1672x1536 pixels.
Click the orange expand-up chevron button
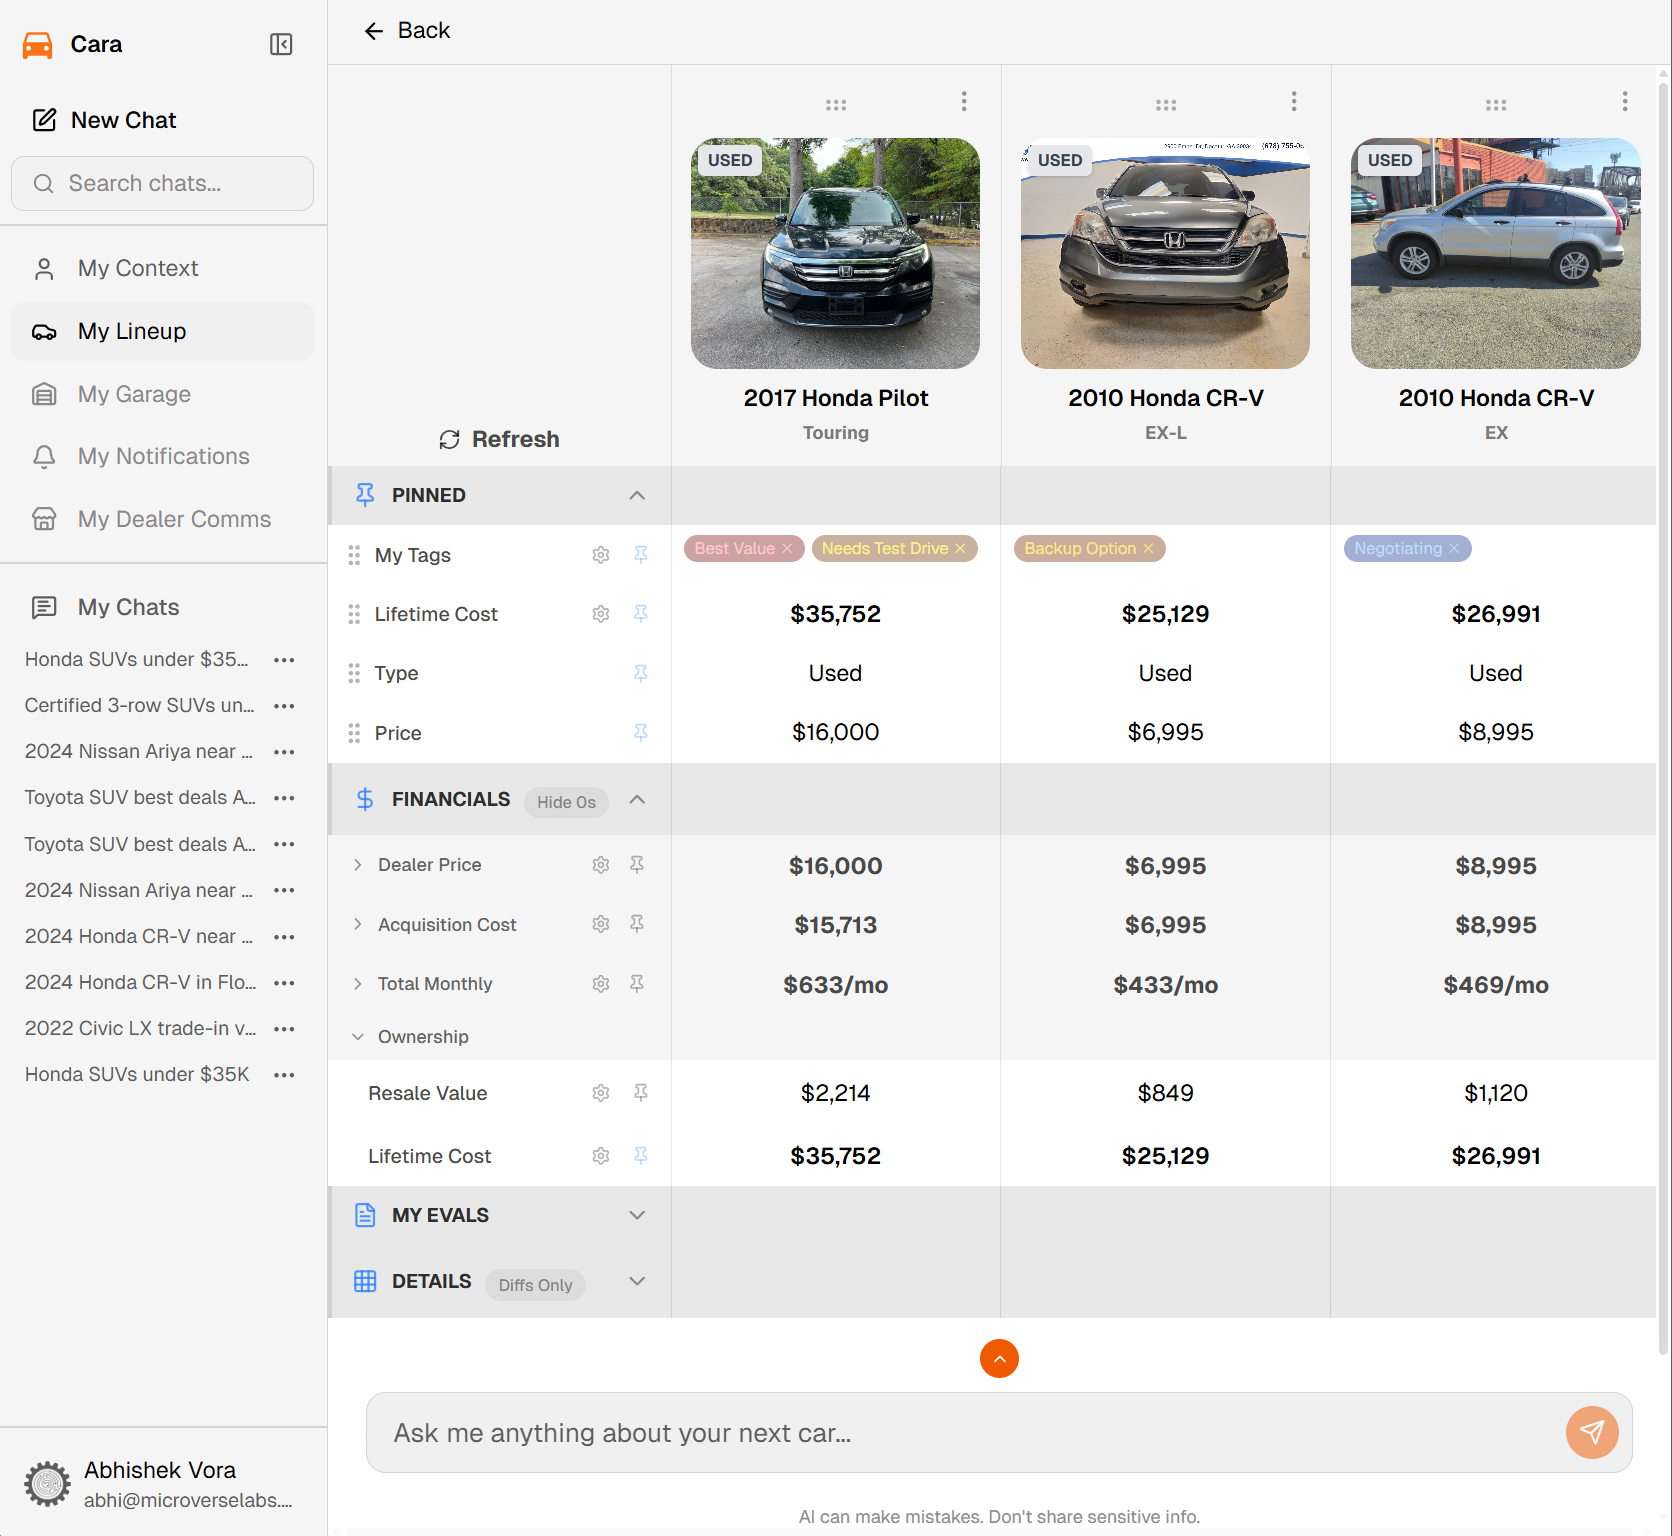point(999,1358)
